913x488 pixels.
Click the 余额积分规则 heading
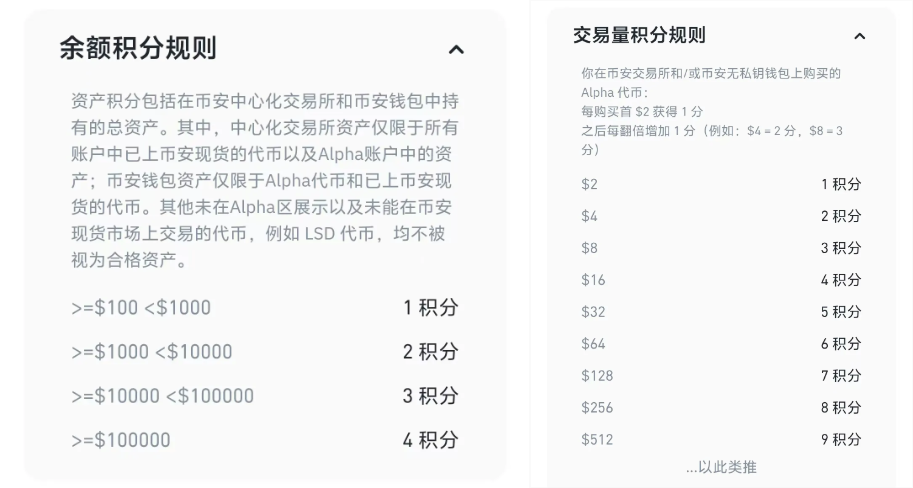click(137, 48)
